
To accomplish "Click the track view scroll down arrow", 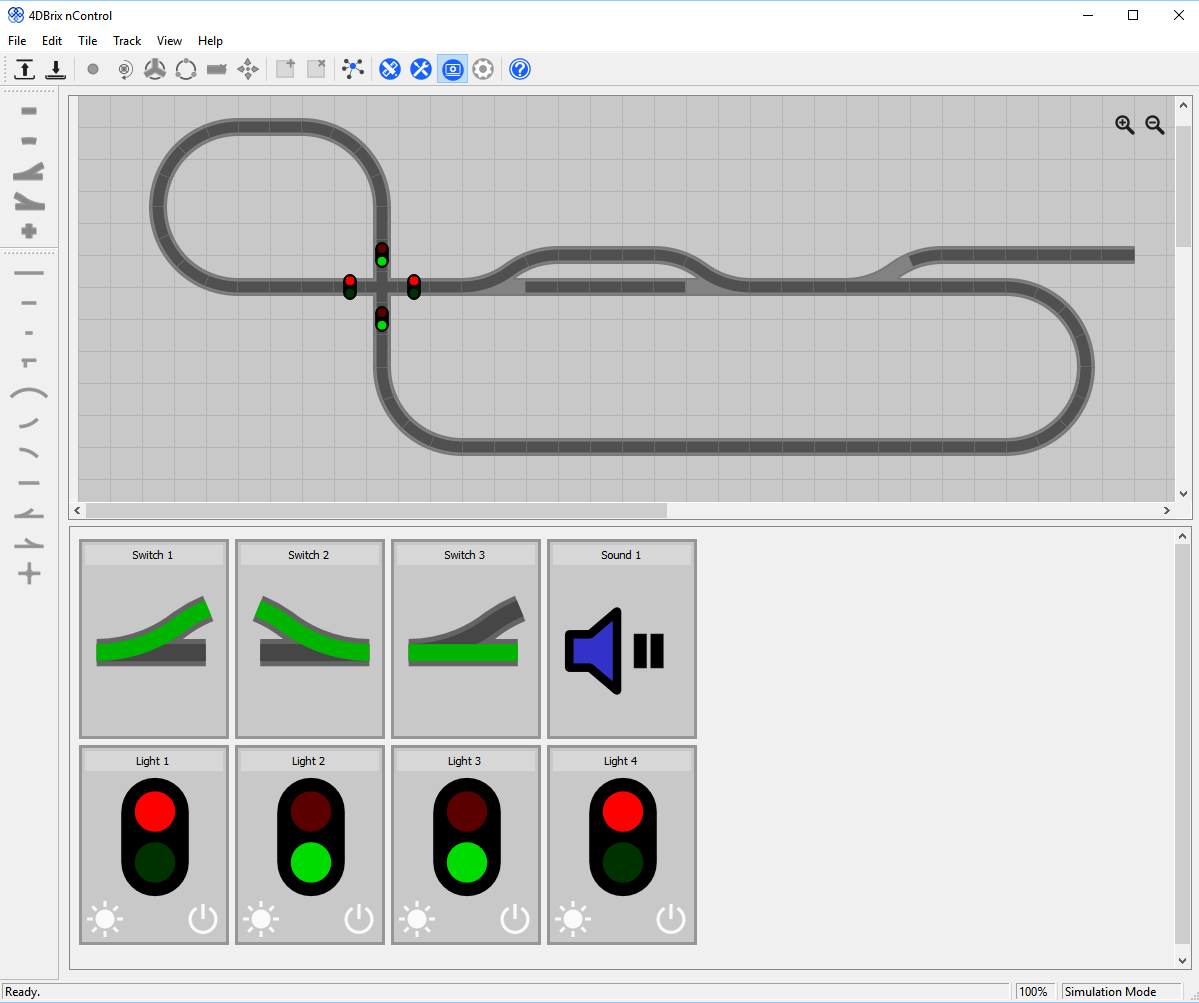I will pos(1183,494).
